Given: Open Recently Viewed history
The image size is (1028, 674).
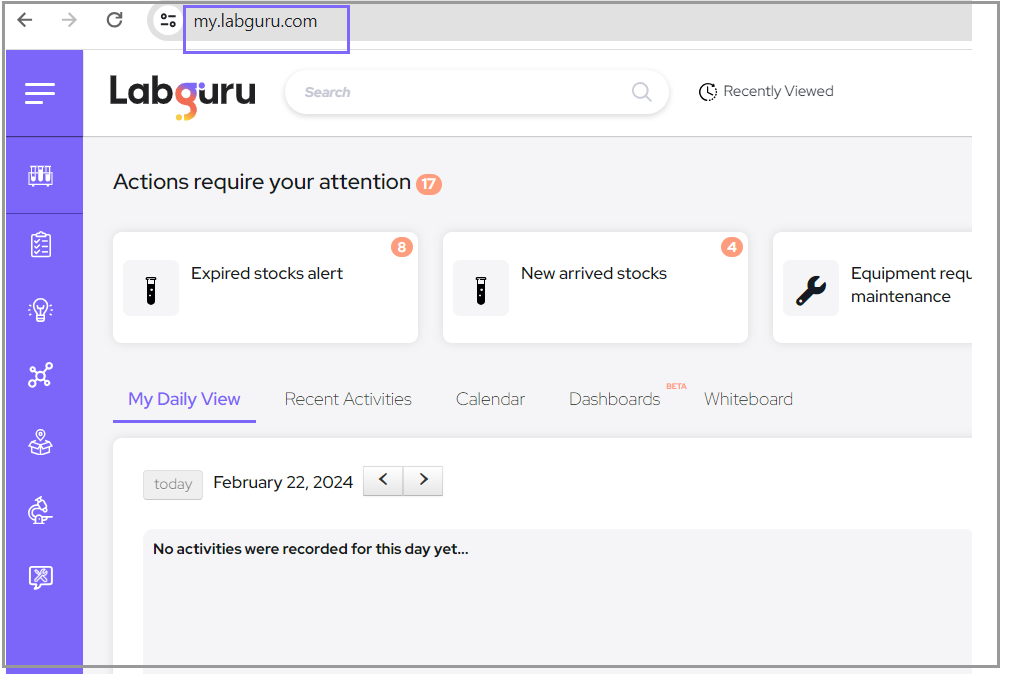Looking at the screenshot, I should tap(766, 92).
